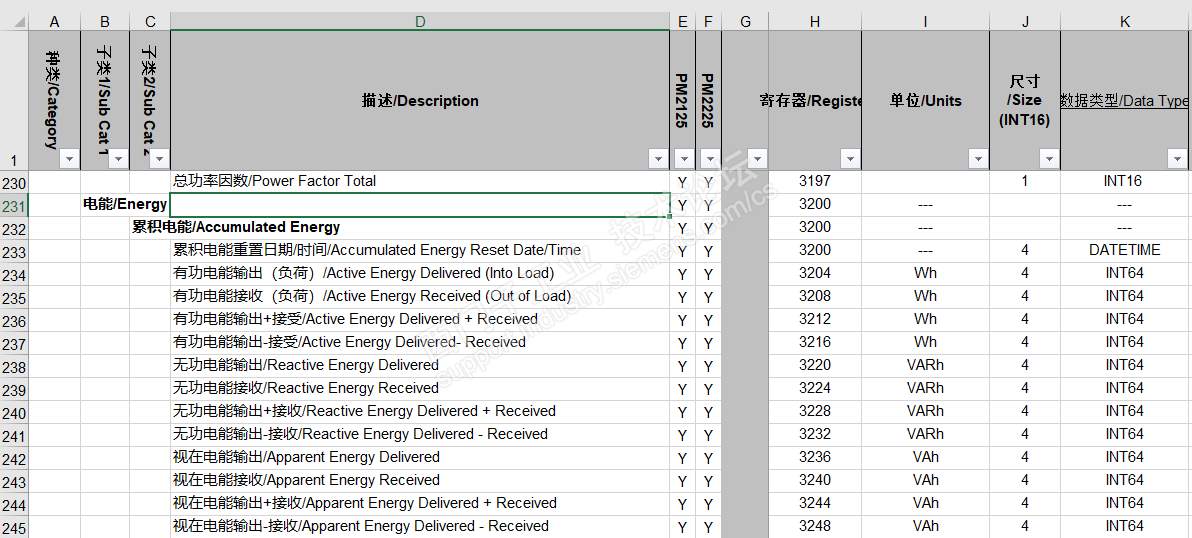Select column H header
Screen dimensions: 1192x538
click(815, 22)
